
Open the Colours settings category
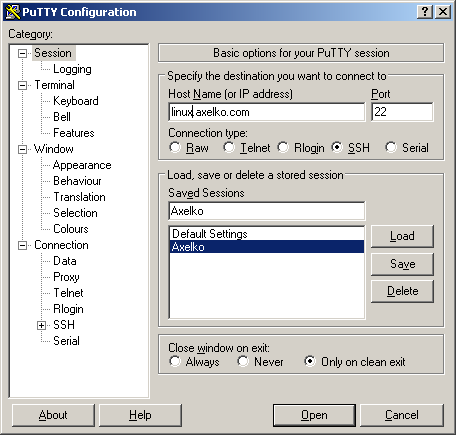pyautogui.click(x=71, y=229)
